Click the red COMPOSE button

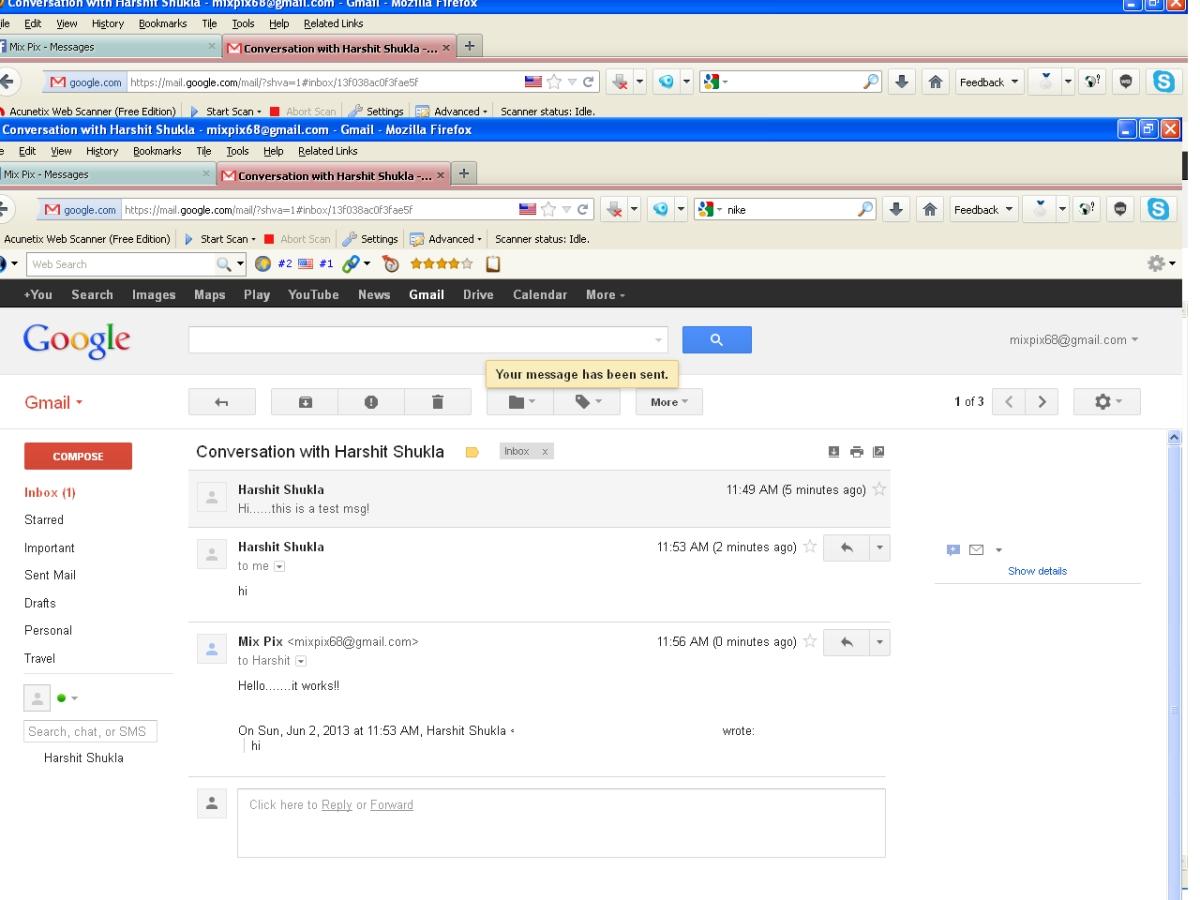click(x=78, y=456)
